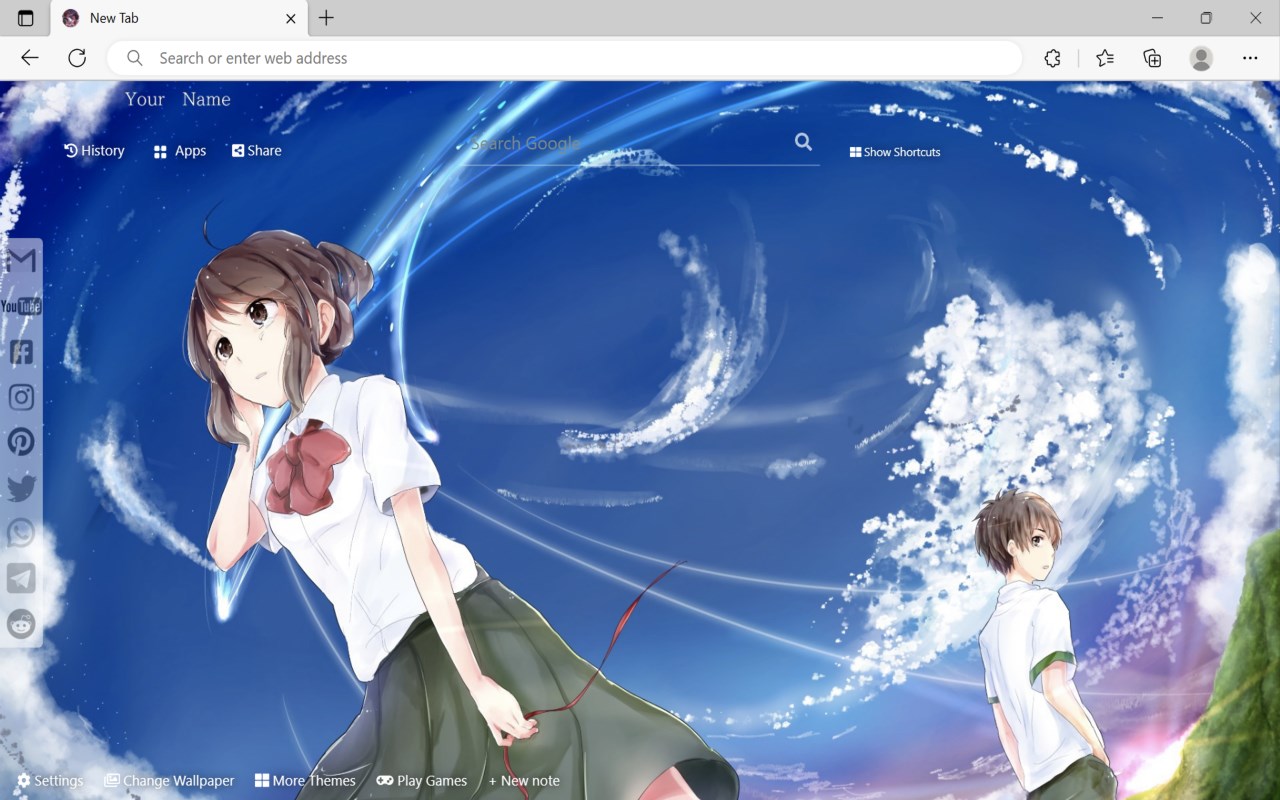Click the Share link
The height and width of the screenshot is (800, 1280).
coord(257,151)
